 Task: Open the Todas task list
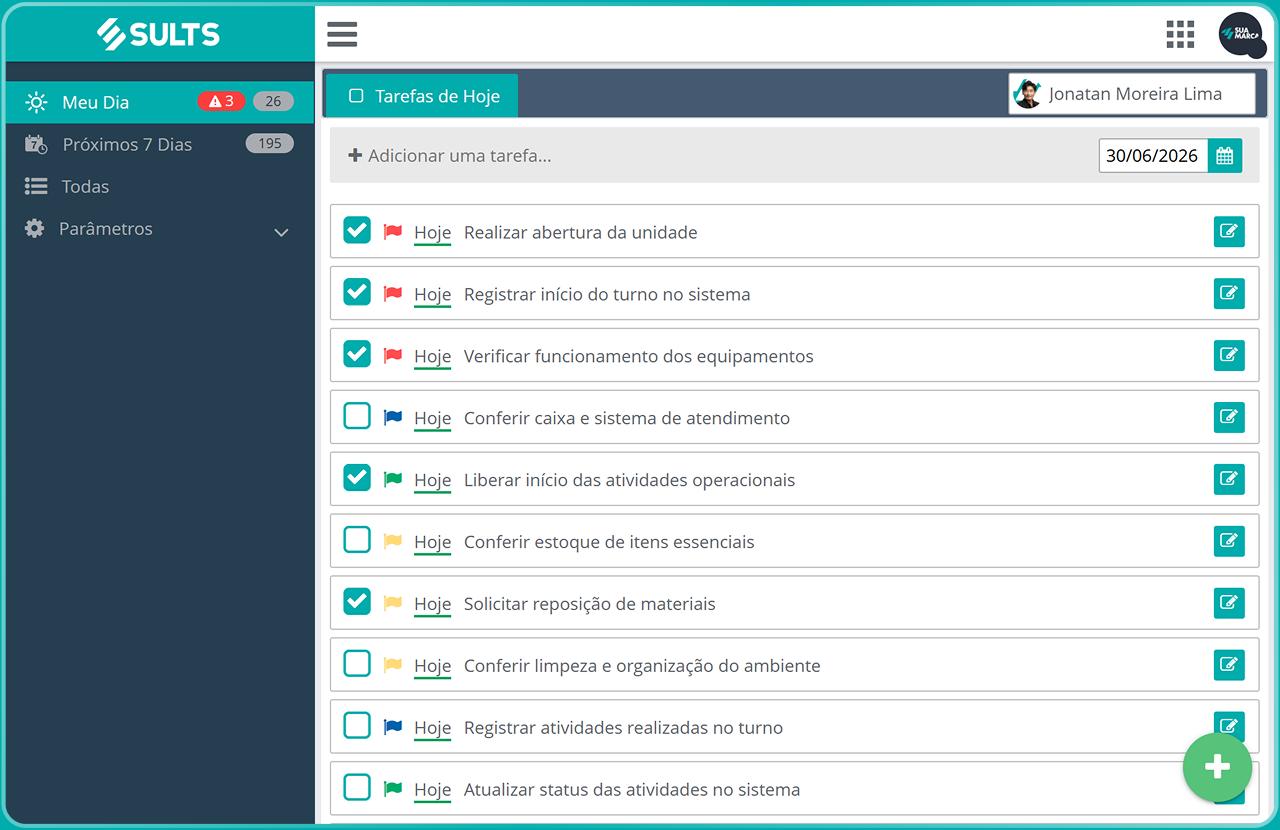[85, 186]
